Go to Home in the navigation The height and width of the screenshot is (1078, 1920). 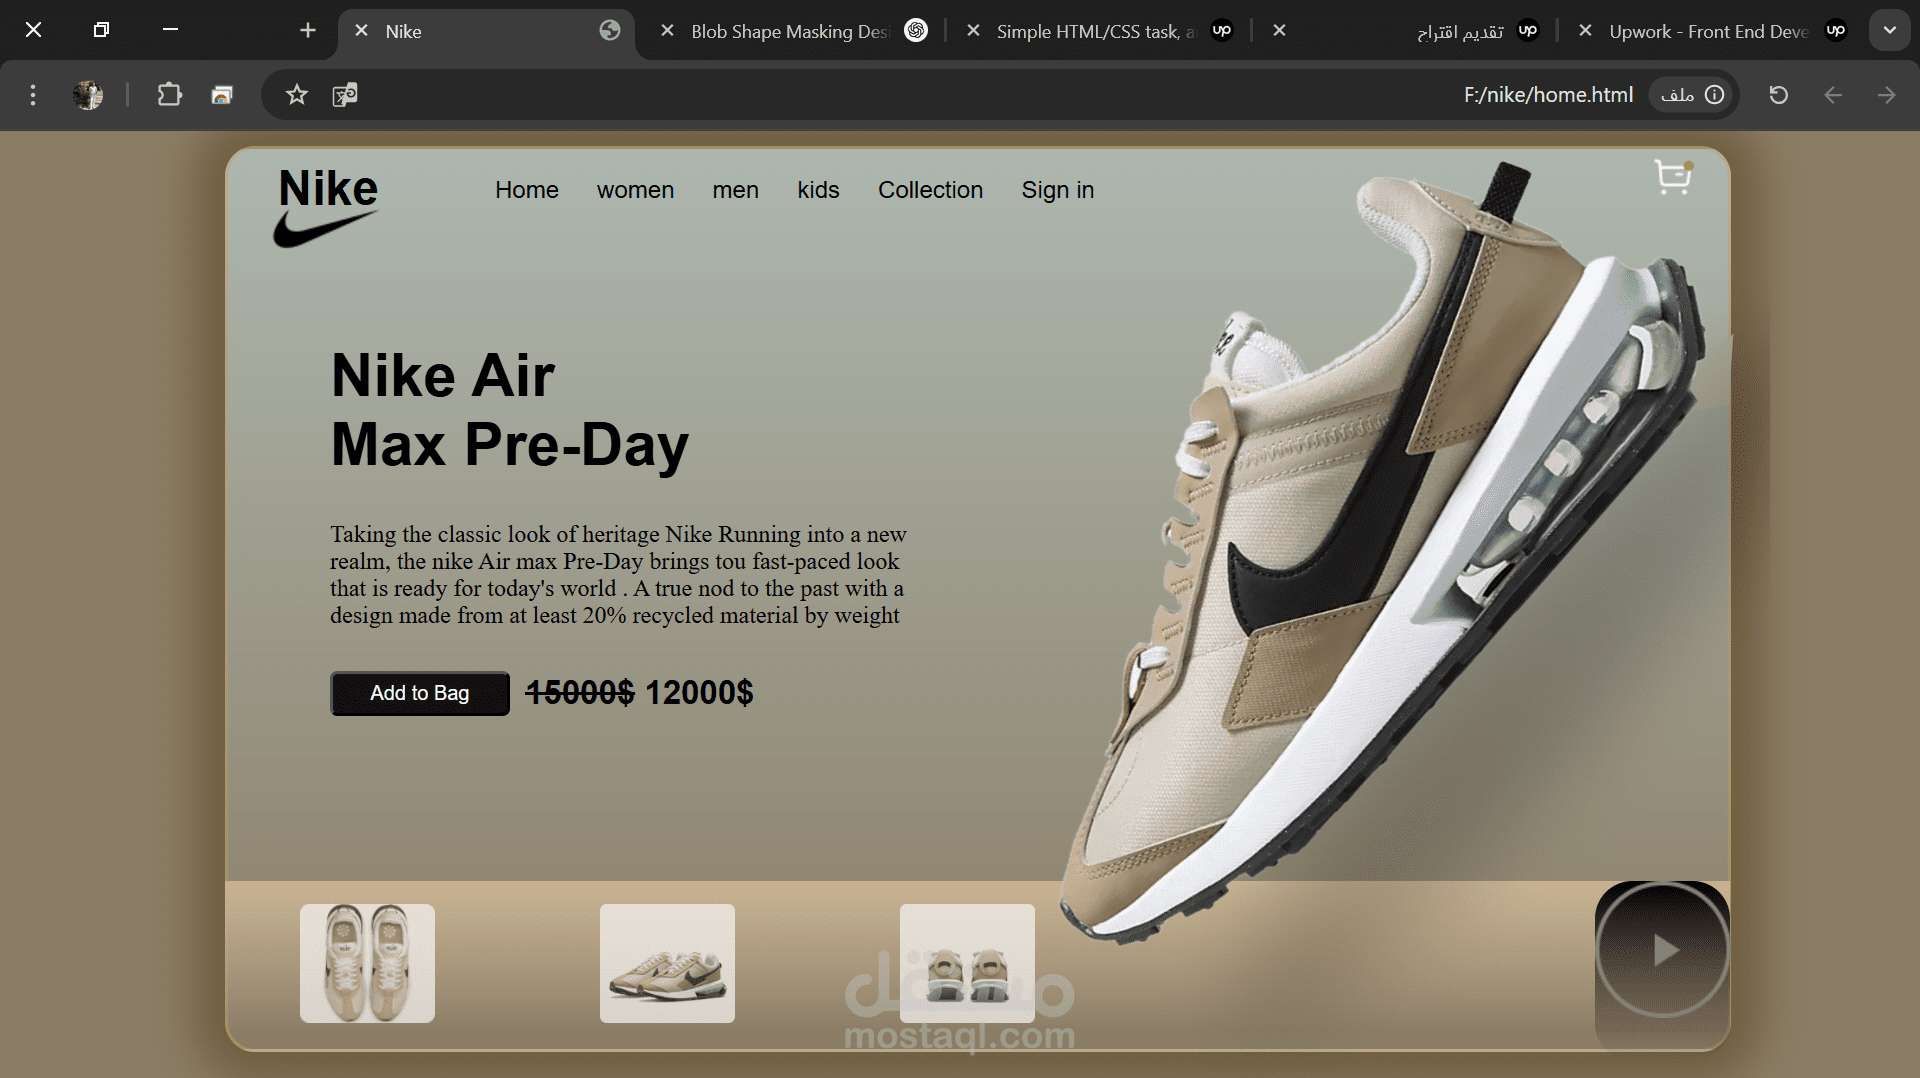tap(527, 190)
